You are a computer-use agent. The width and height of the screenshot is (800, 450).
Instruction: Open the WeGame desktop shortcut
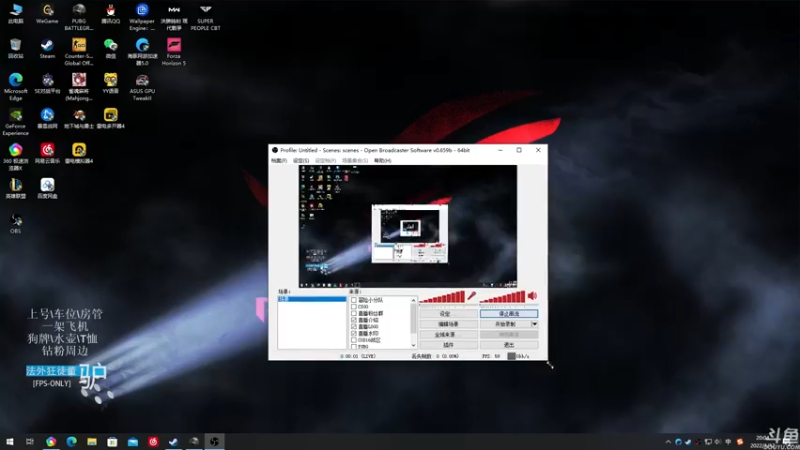click(x=47, y=14)
